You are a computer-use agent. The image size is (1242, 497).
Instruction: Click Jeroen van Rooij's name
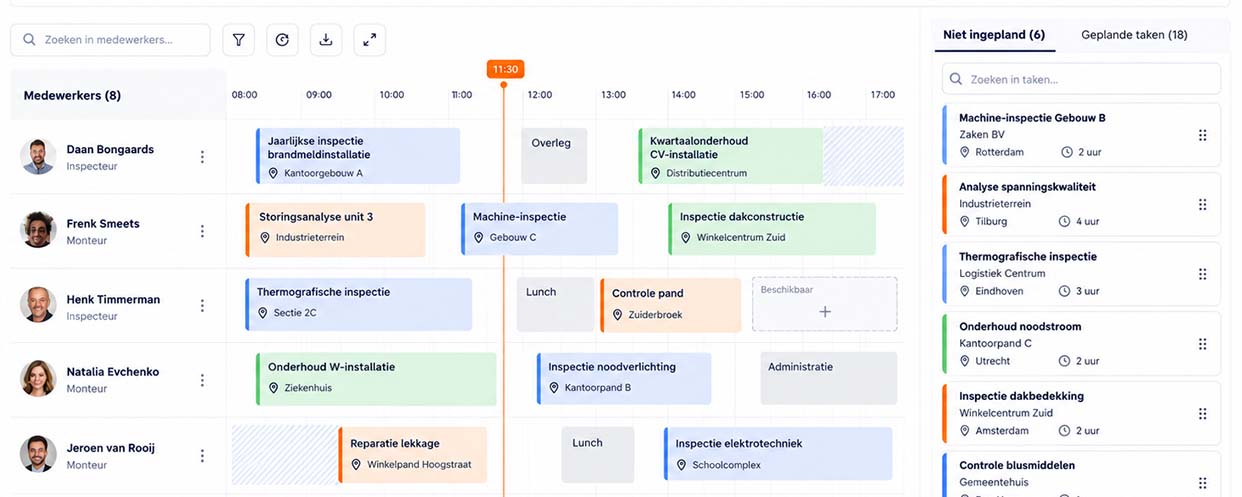click(x=110, y=448)
